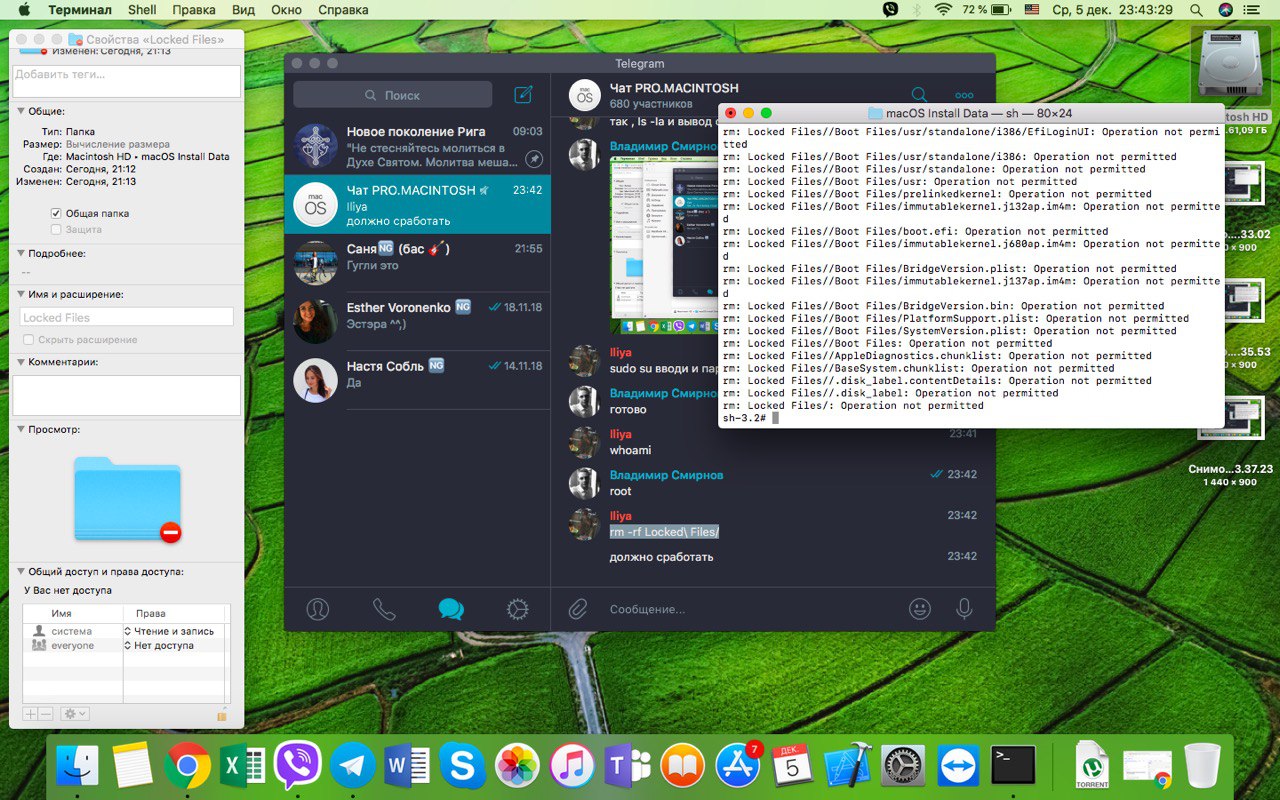Open emoji picker in Telegram

920,608
